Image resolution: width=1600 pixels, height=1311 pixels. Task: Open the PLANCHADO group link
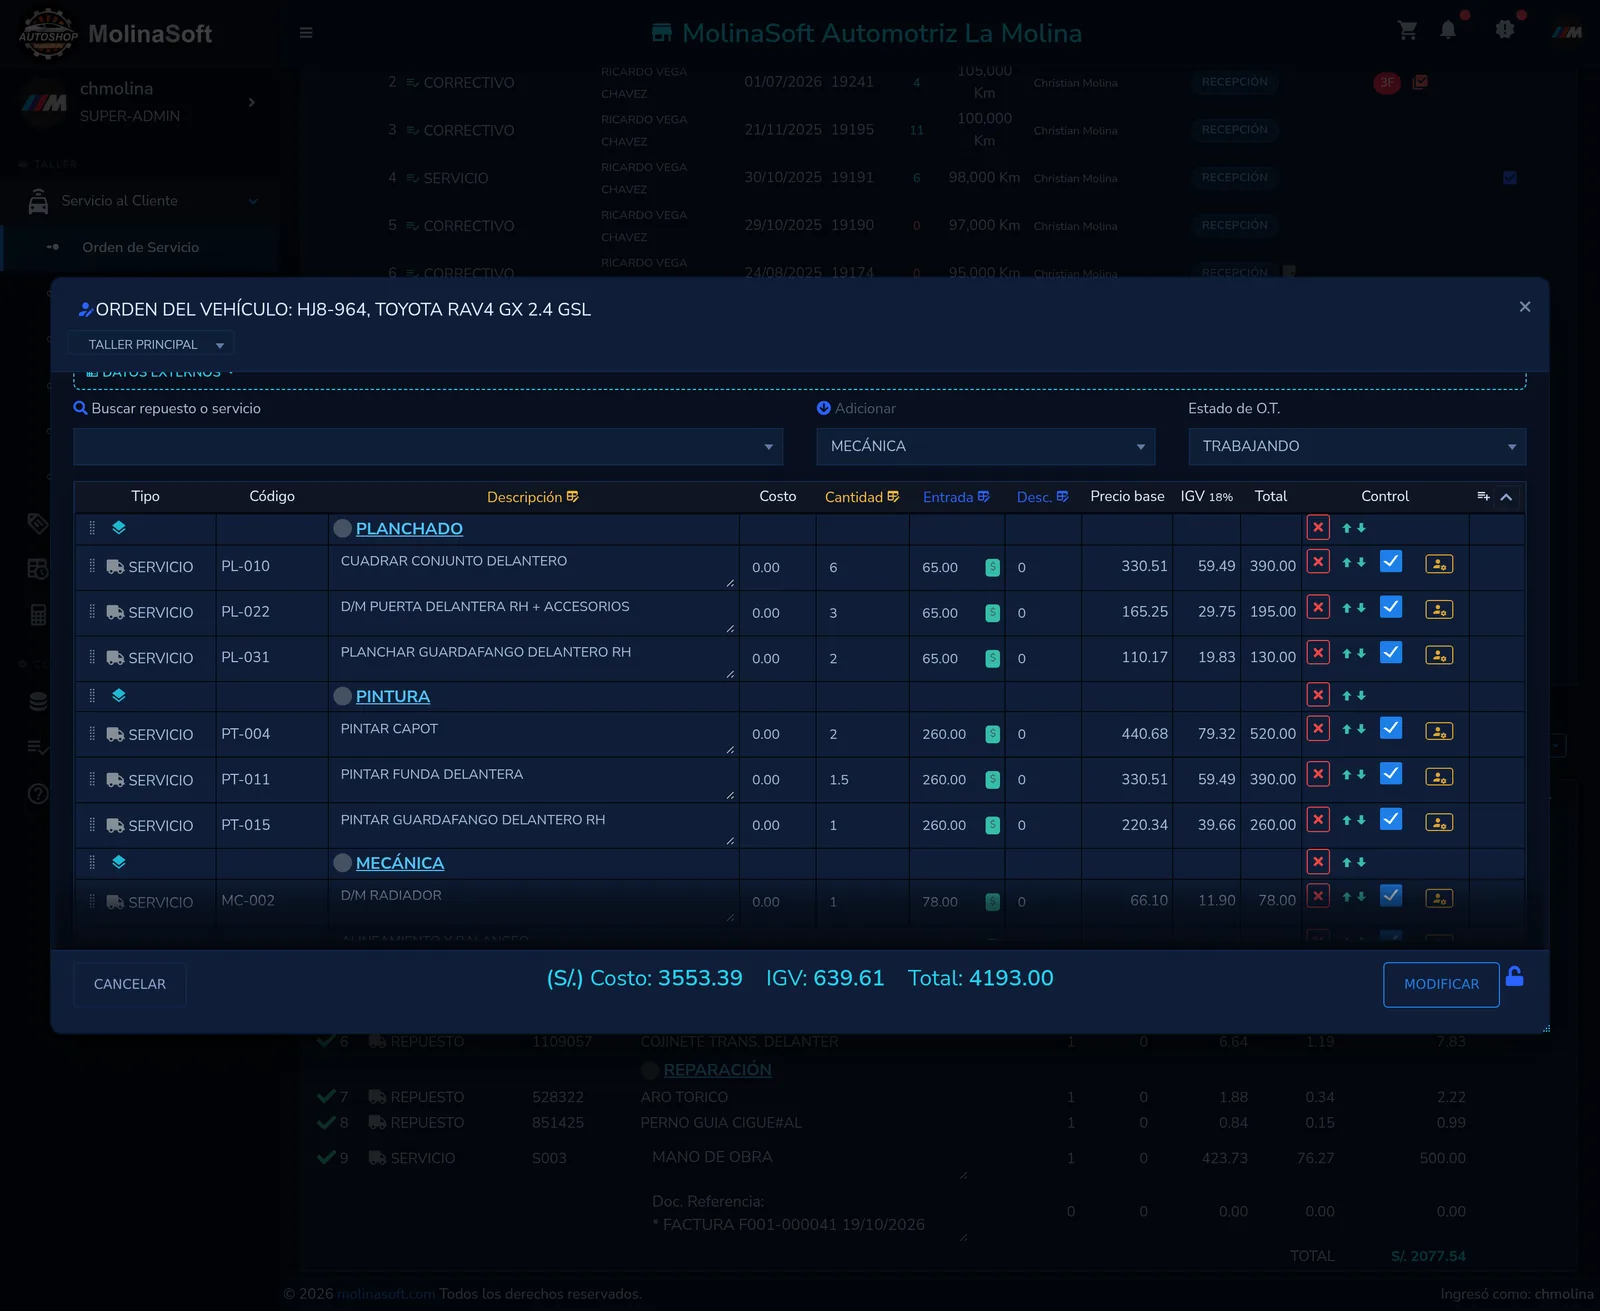(x=409, y=529)
